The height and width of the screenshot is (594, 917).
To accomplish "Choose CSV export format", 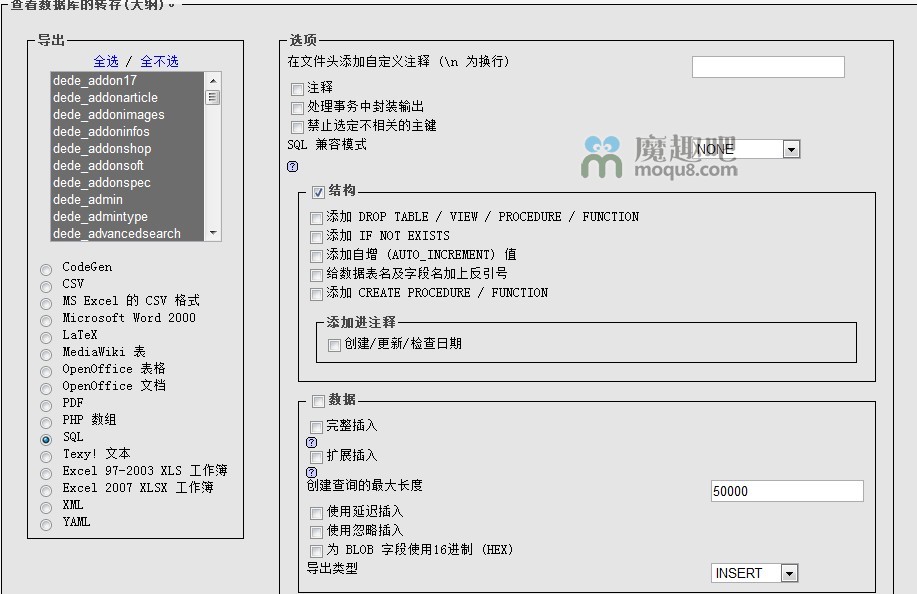I will point(46,286).
